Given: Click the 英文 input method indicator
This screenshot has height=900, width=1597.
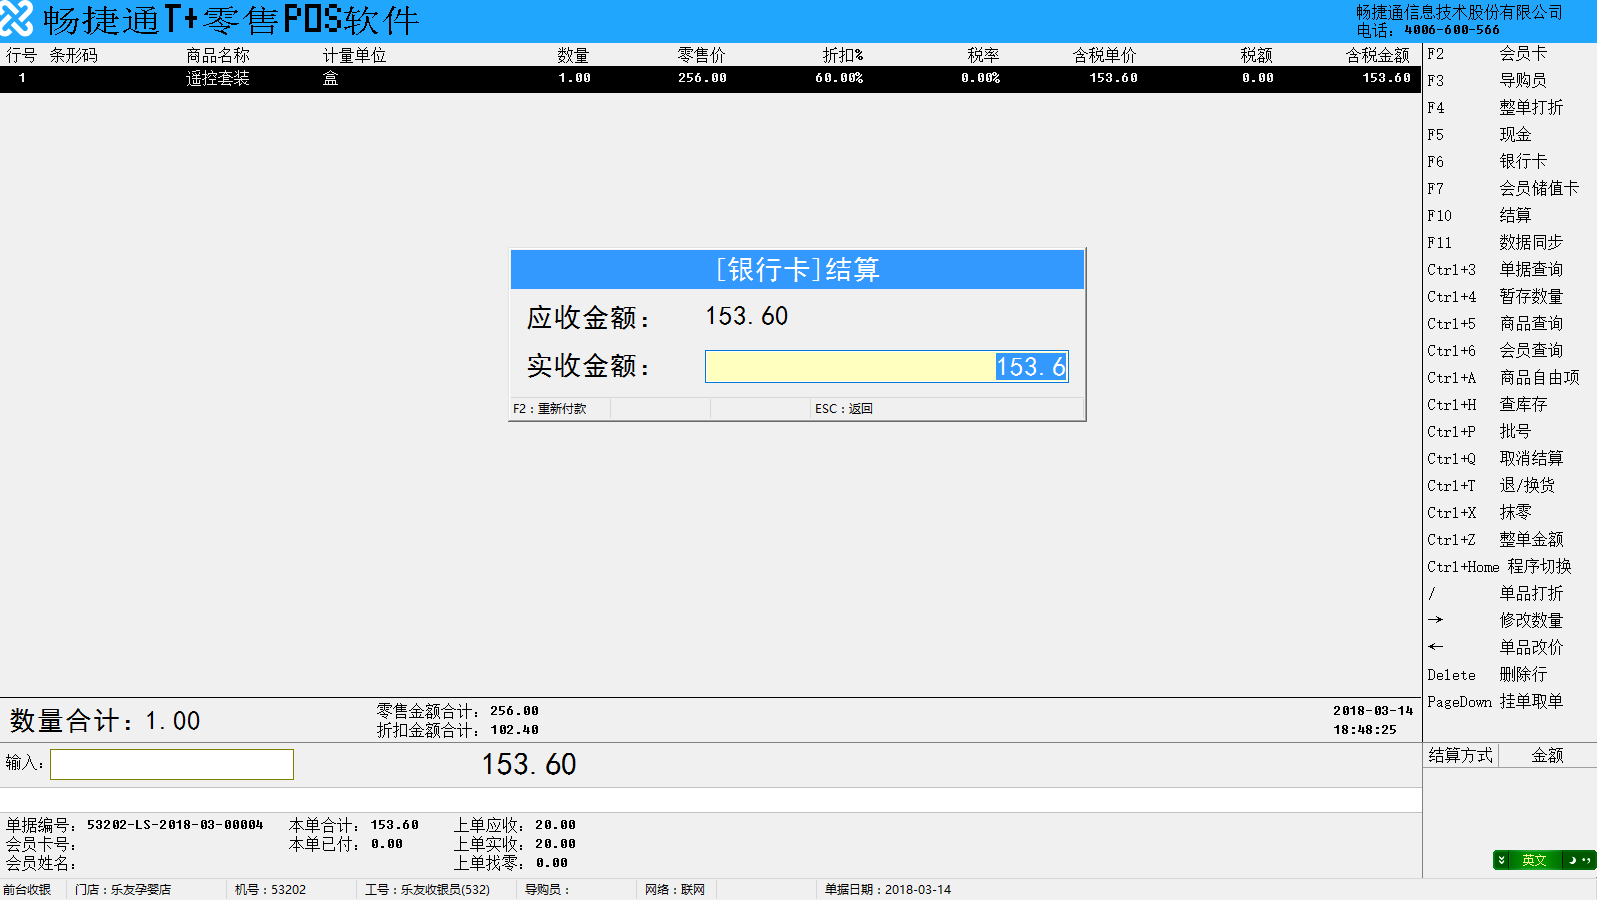Looking at the screenshot, I should (1534, 860).
